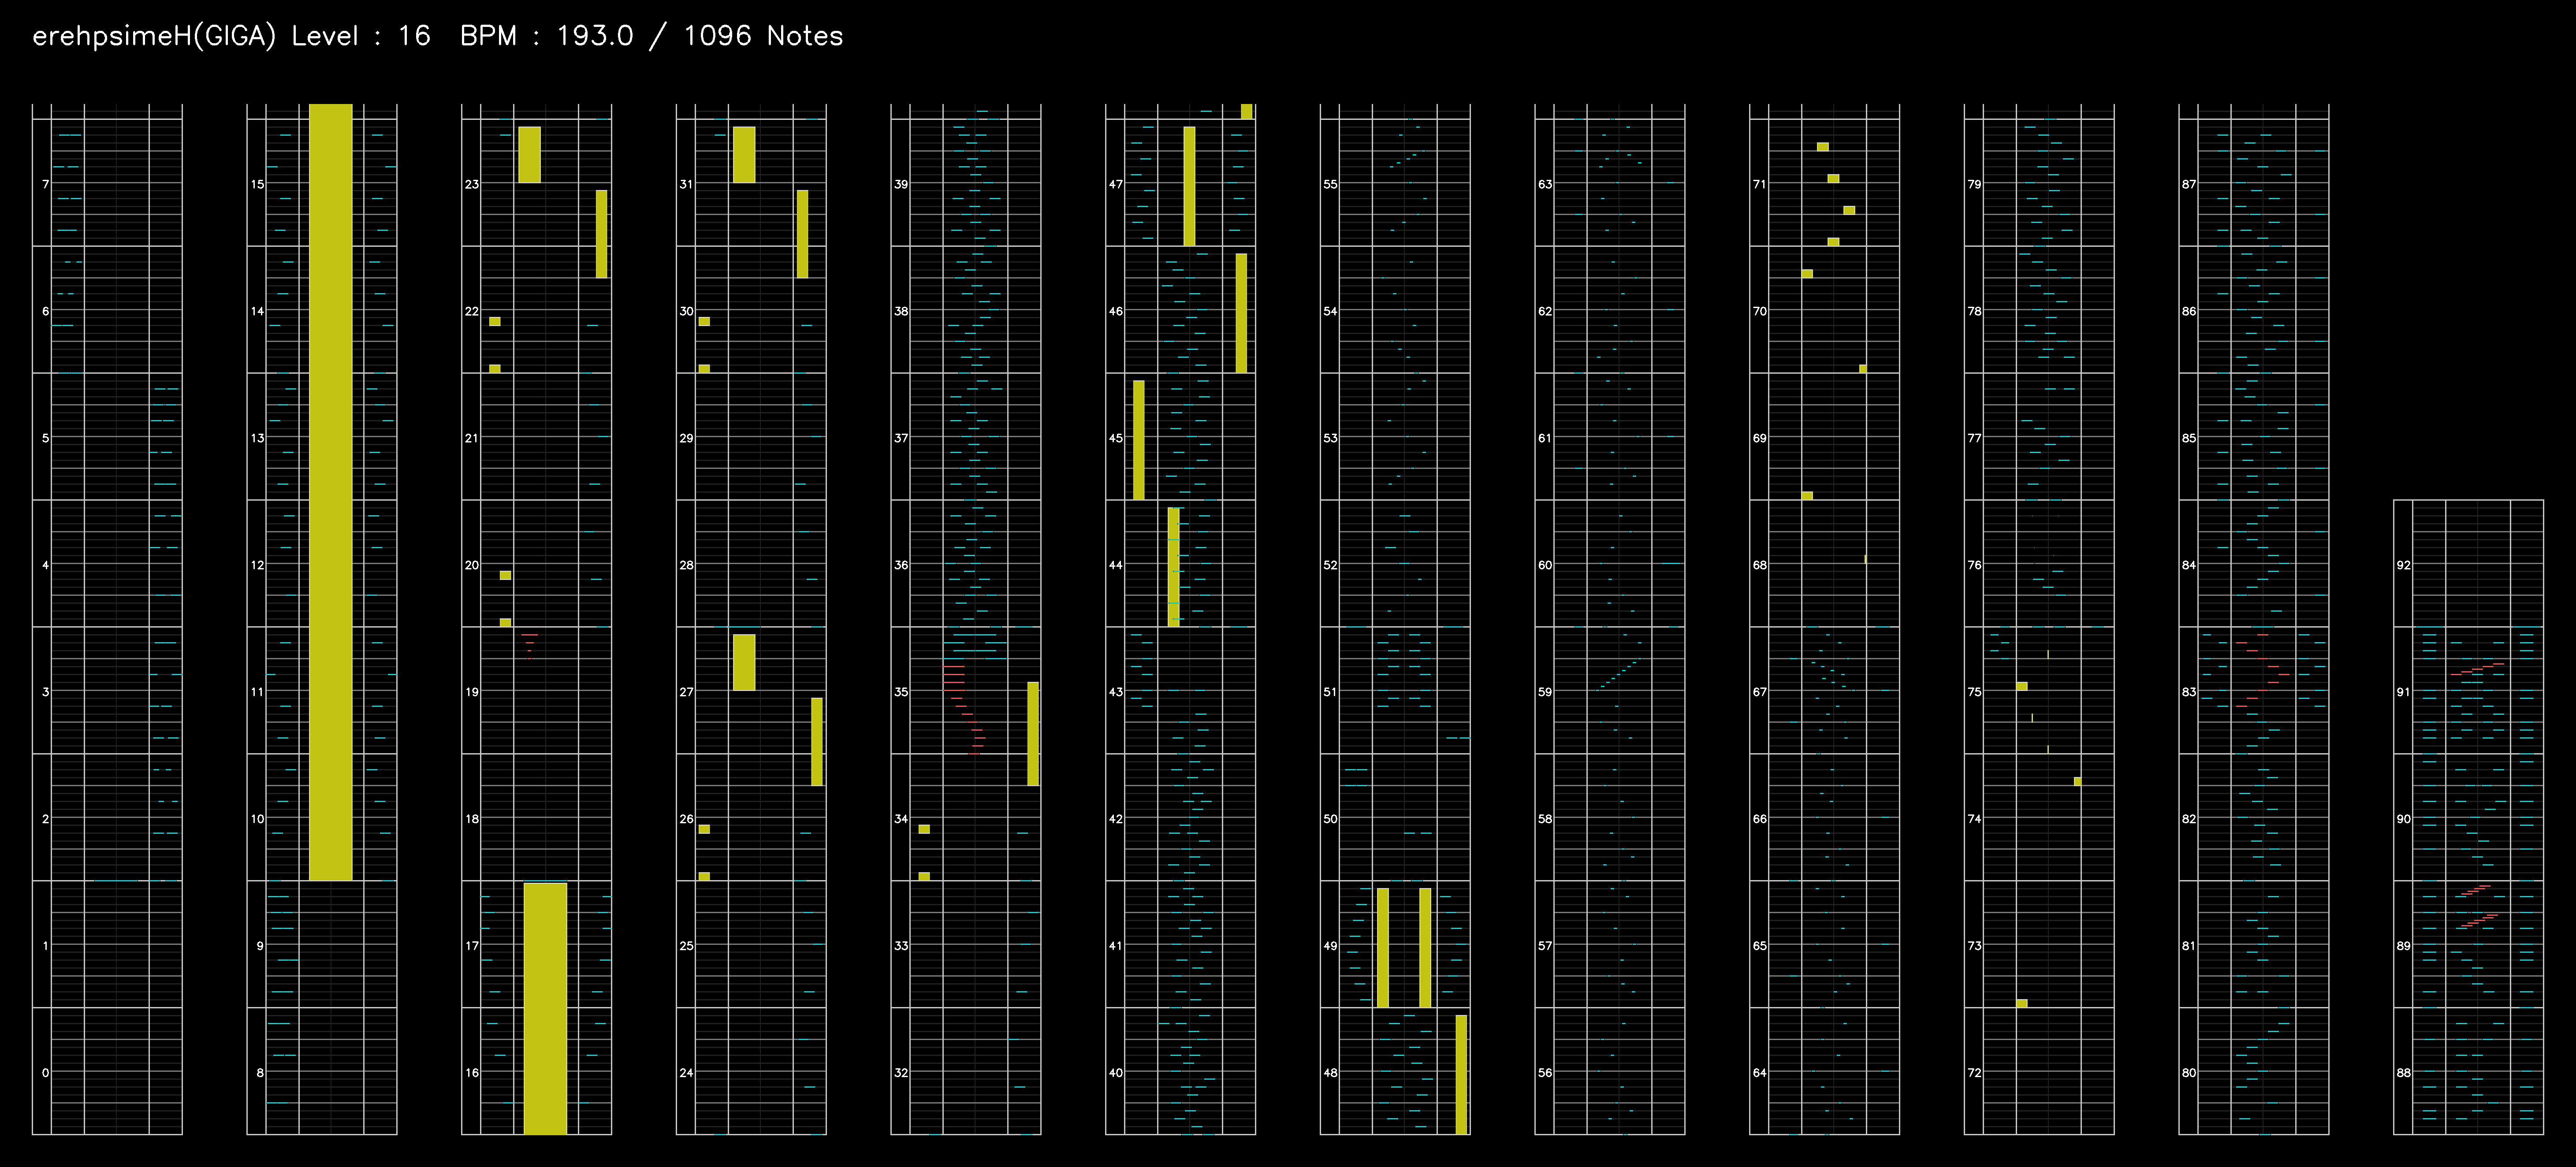Click measure number 83 label

pyautogui.click(x=2189, y=692)
